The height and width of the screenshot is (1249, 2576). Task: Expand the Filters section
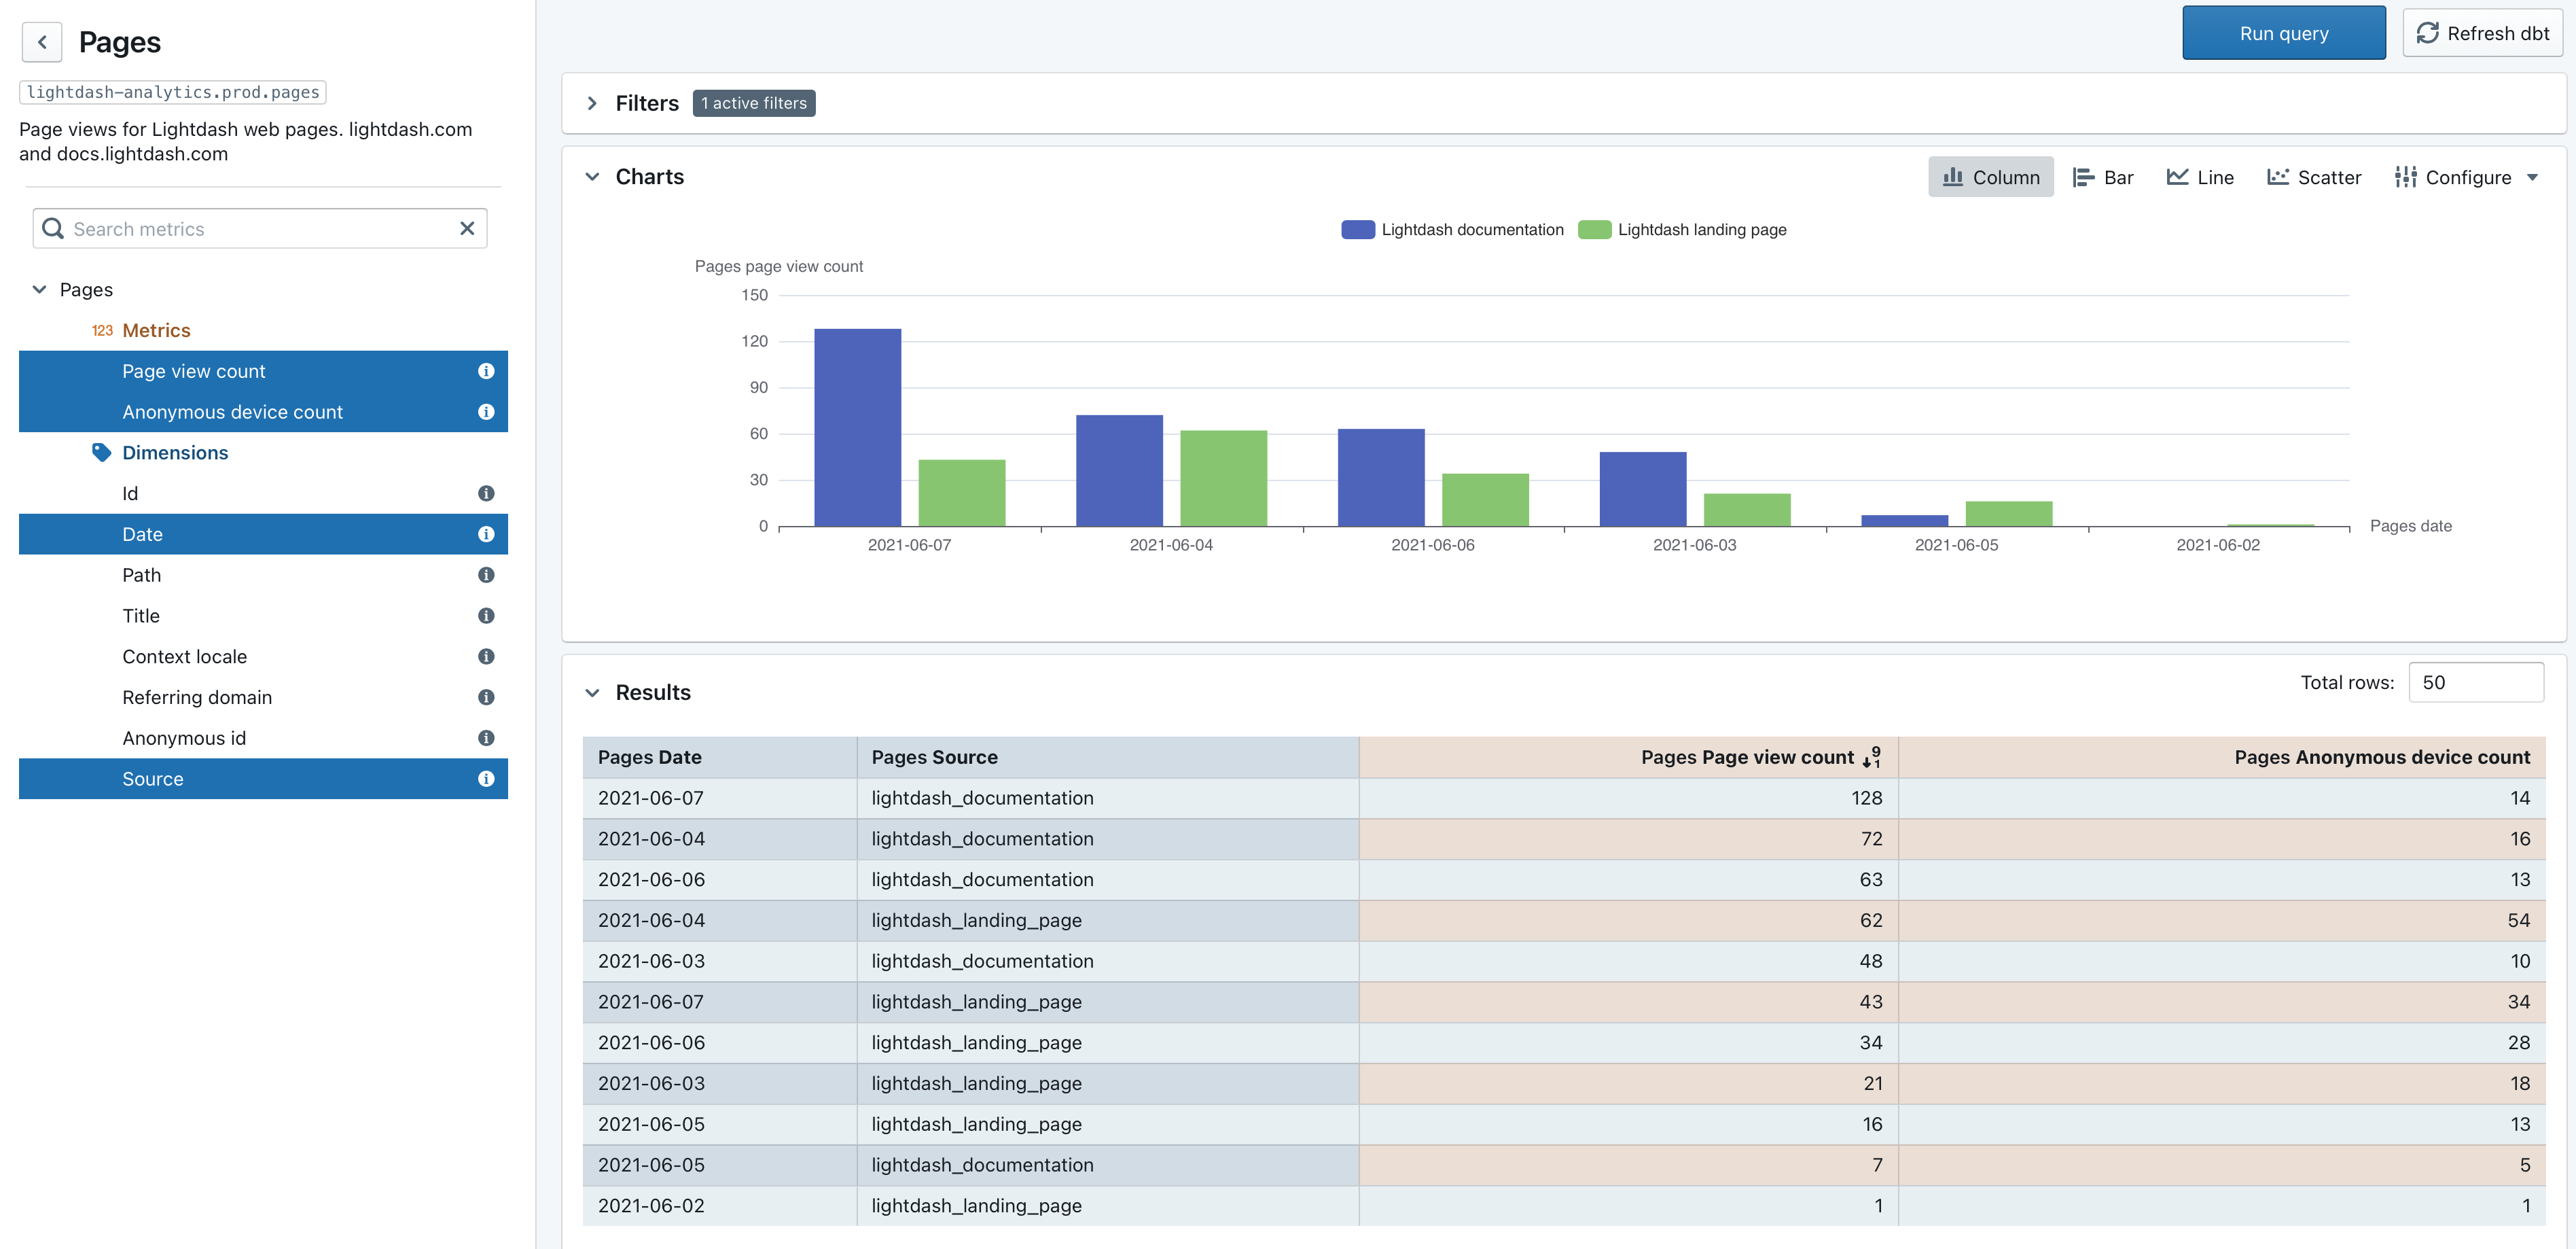592,103
